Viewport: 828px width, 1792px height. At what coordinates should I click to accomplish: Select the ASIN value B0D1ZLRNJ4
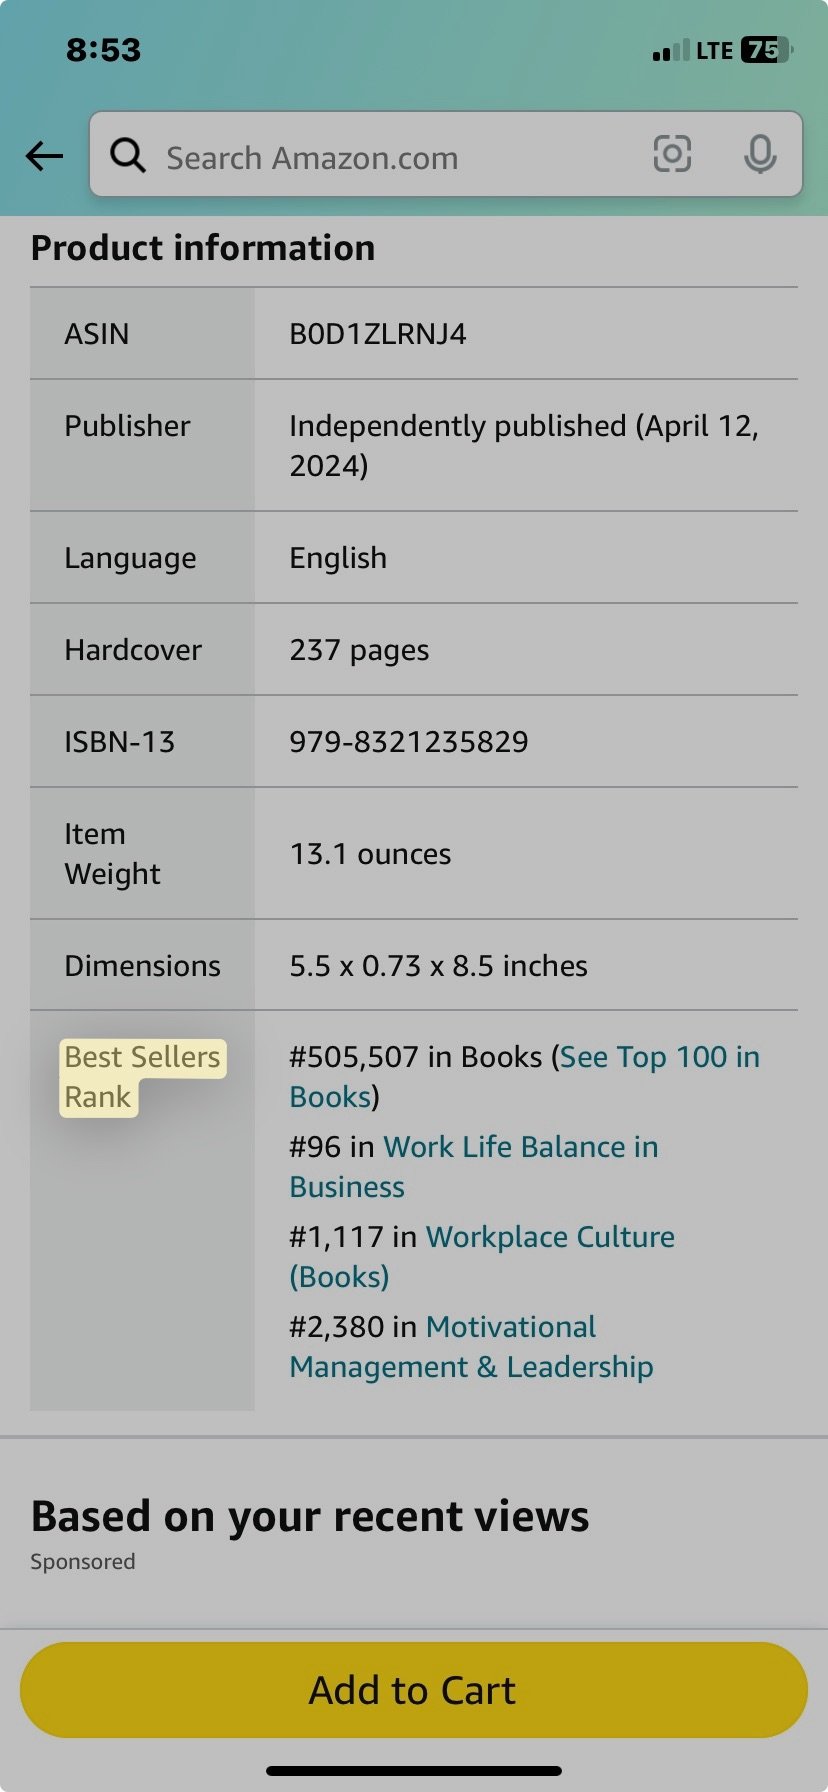click(x=378, y=334)
